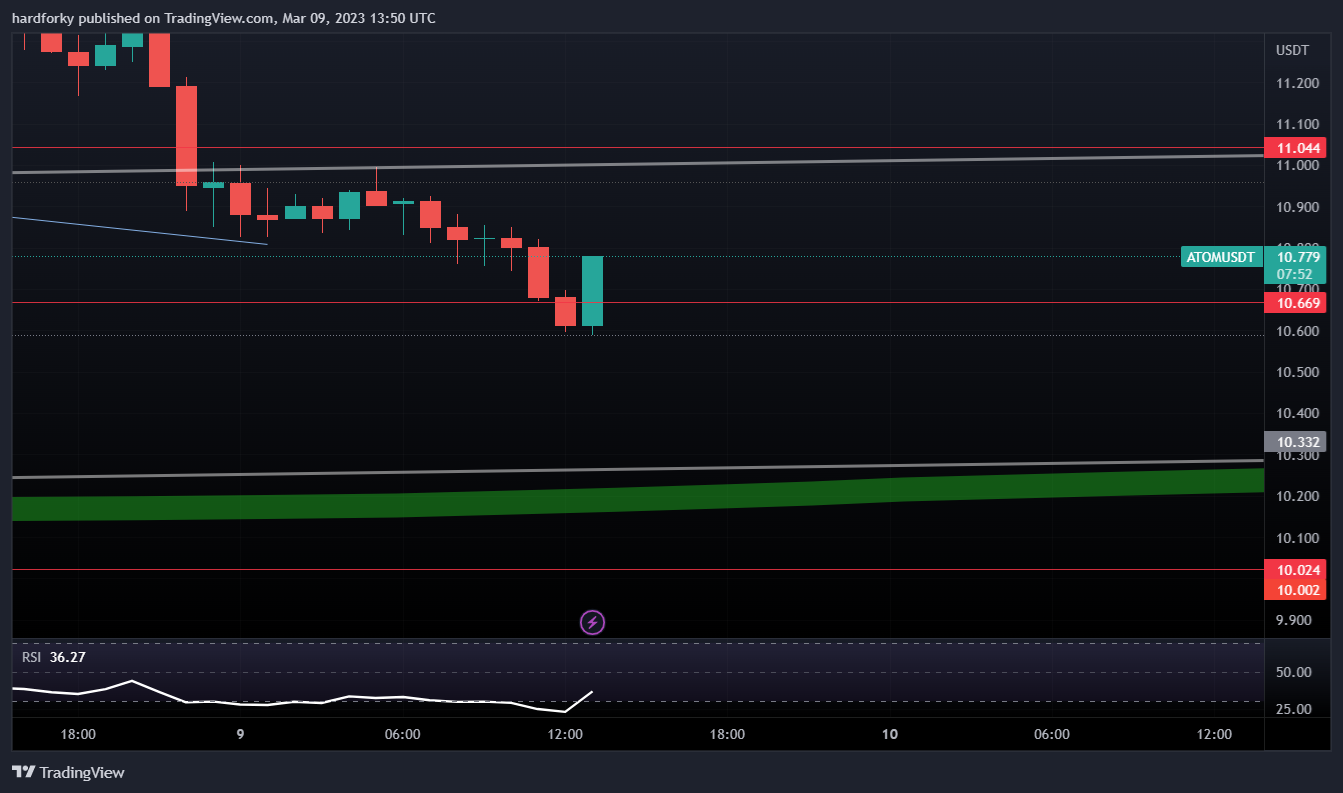Click the first 12:00 time axis label
Viewport: 1343px width, 793px height.
tap(565, 735)
